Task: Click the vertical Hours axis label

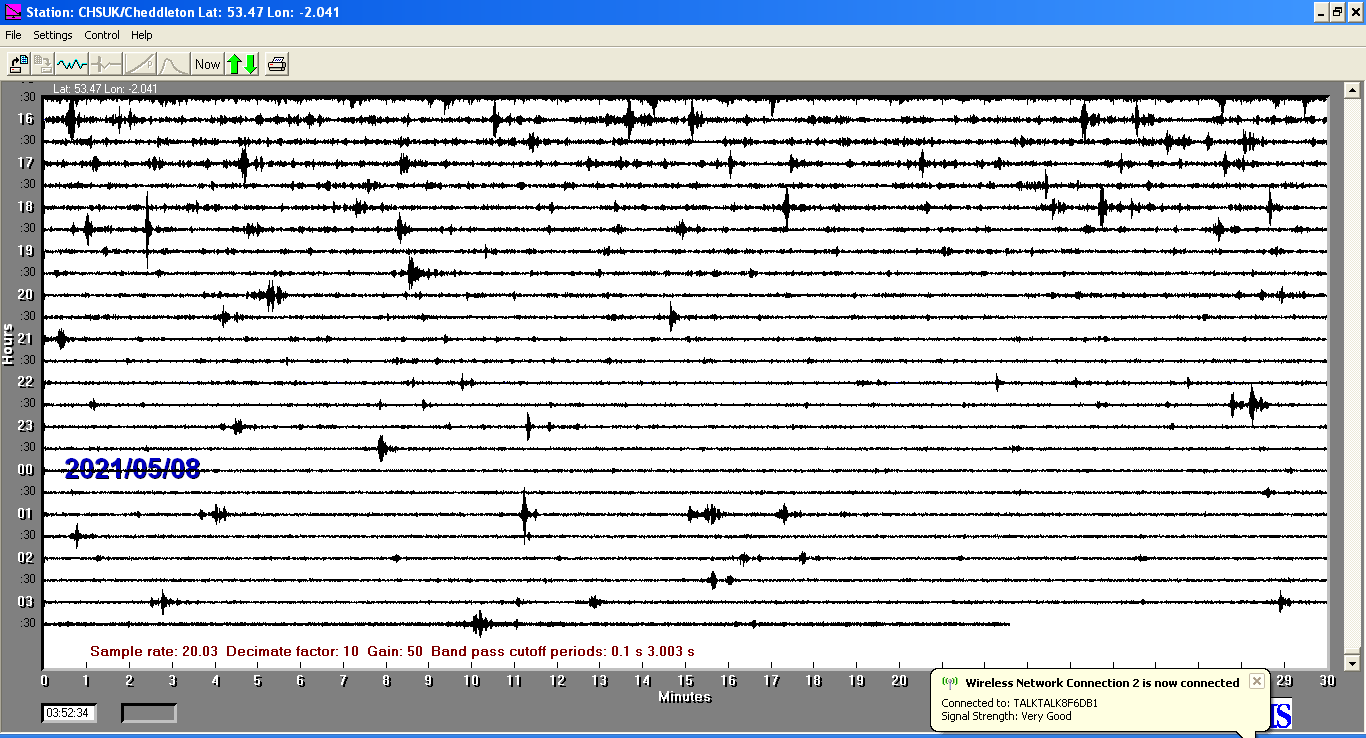Action: coord(8,343)
